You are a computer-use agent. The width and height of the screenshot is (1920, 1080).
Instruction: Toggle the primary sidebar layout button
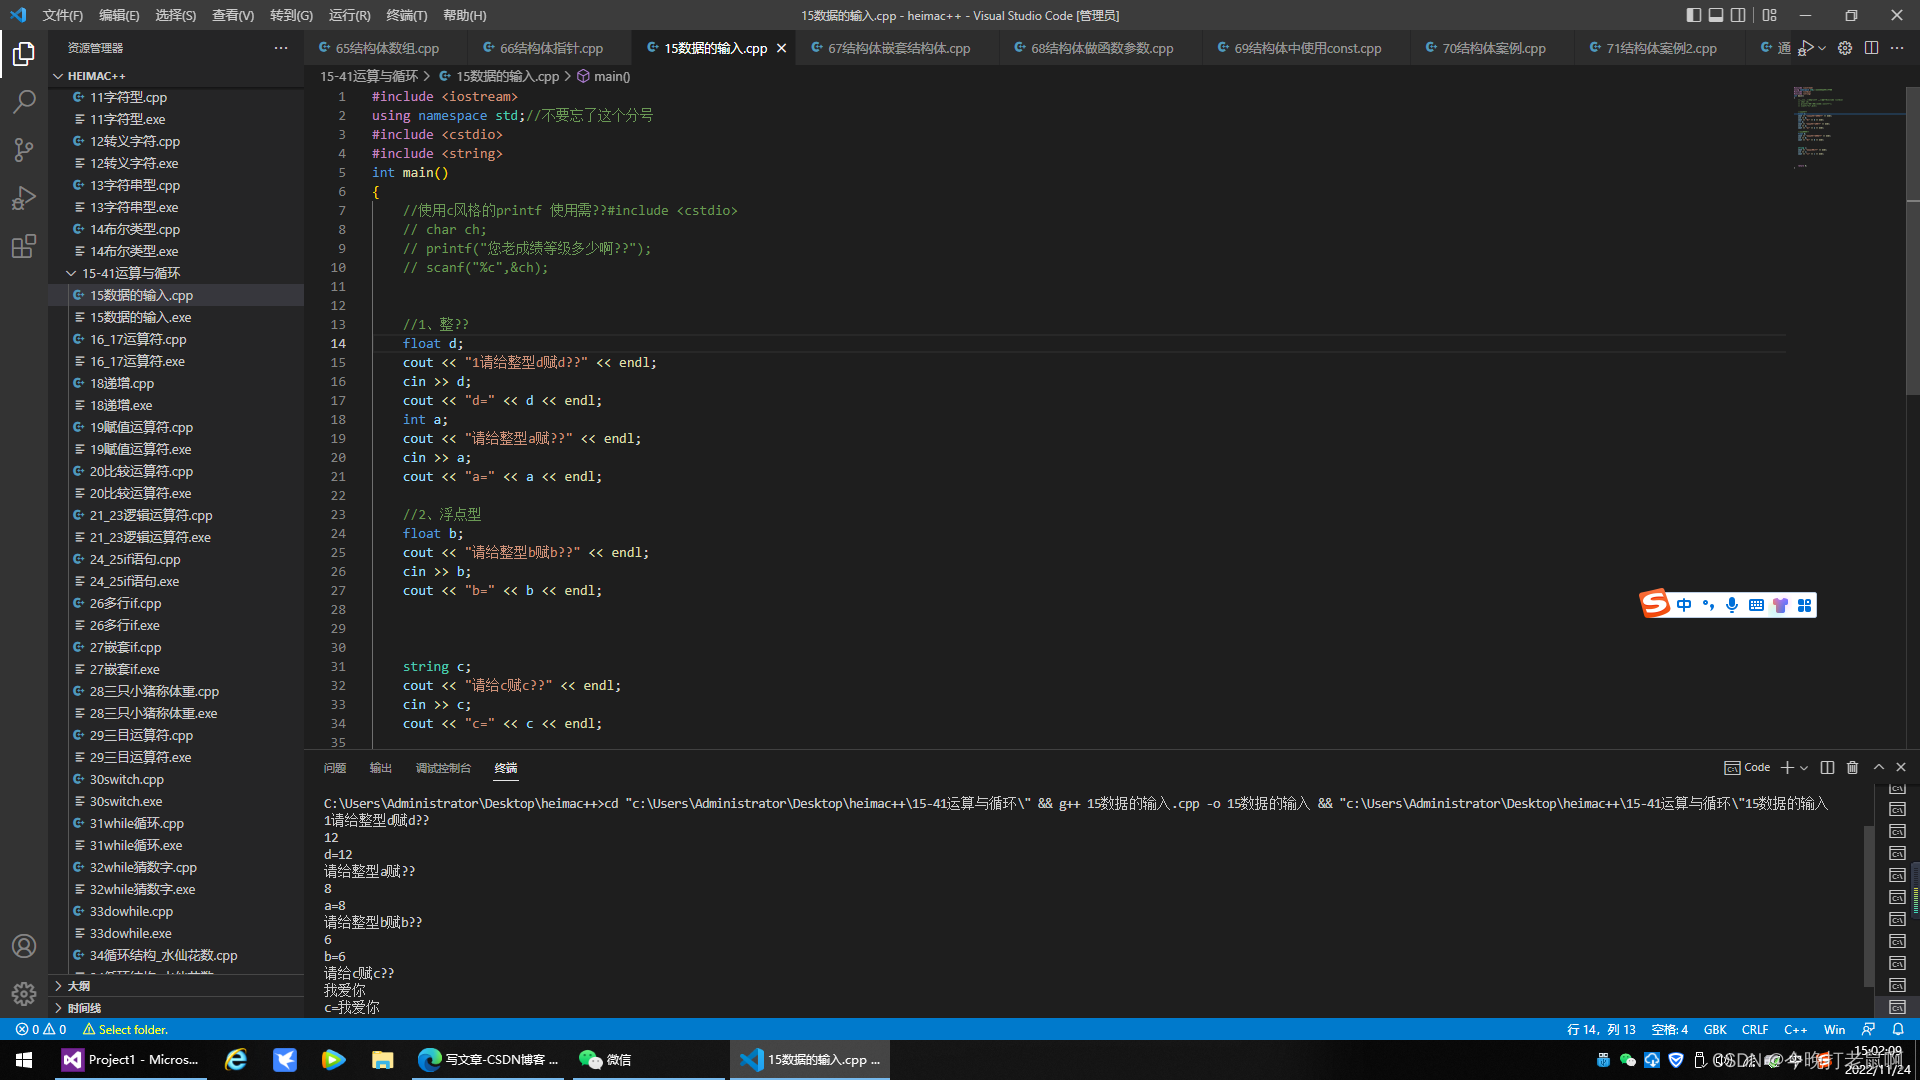(1693, 15)
